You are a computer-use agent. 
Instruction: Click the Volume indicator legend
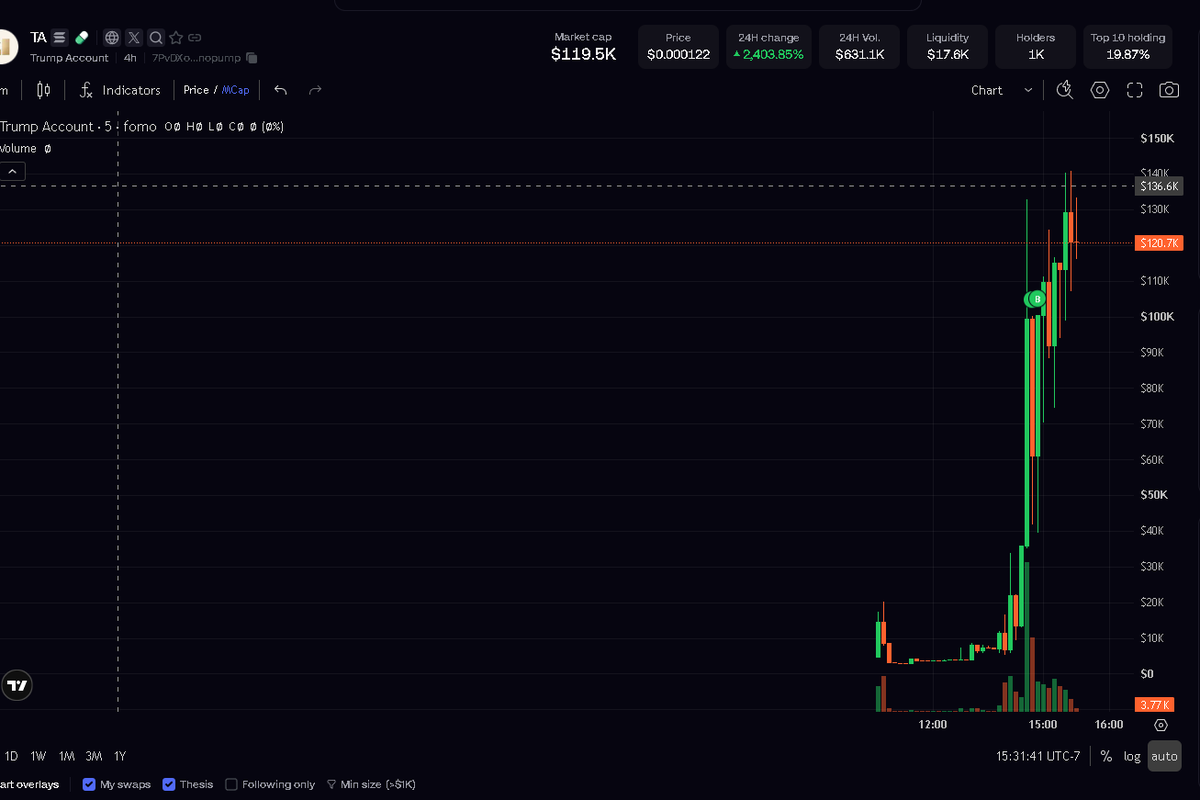coord(18,148)
